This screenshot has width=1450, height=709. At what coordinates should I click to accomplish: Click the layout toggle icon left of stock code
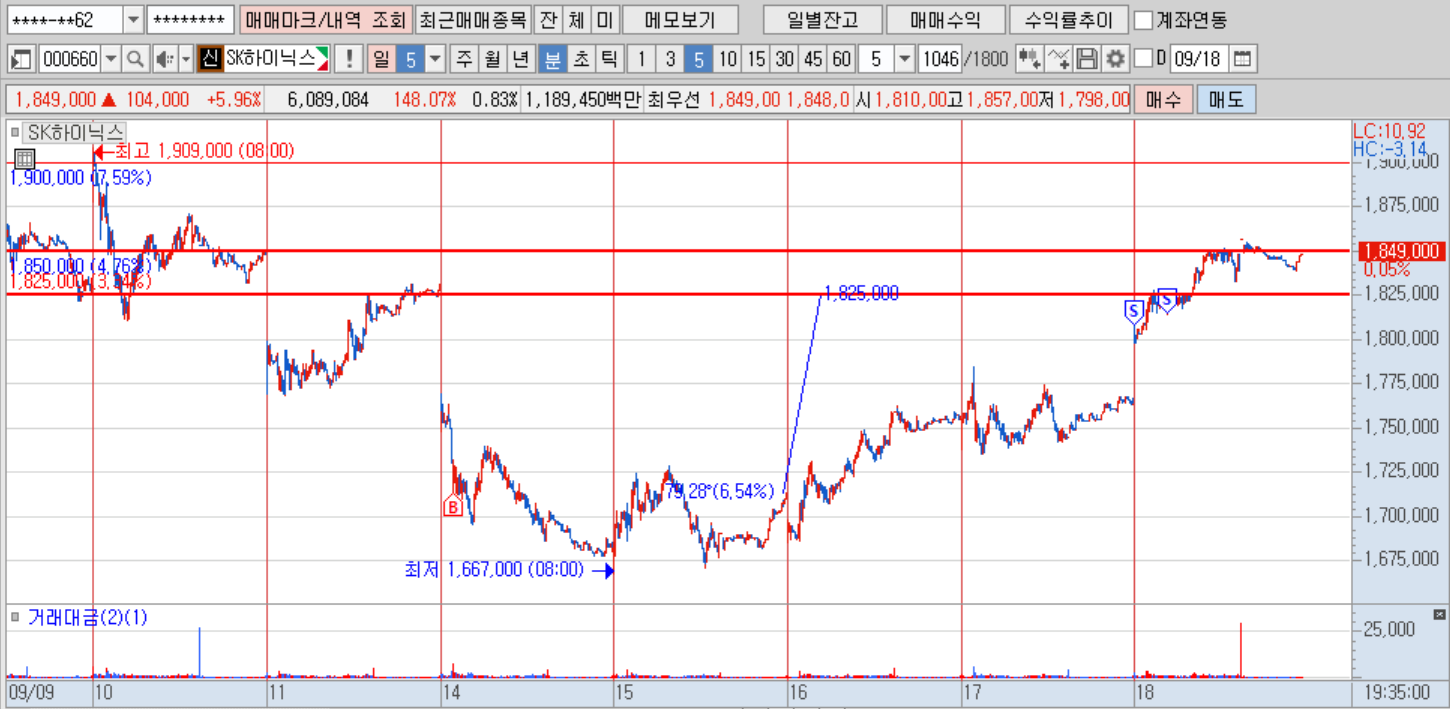(x=21, y=59)
